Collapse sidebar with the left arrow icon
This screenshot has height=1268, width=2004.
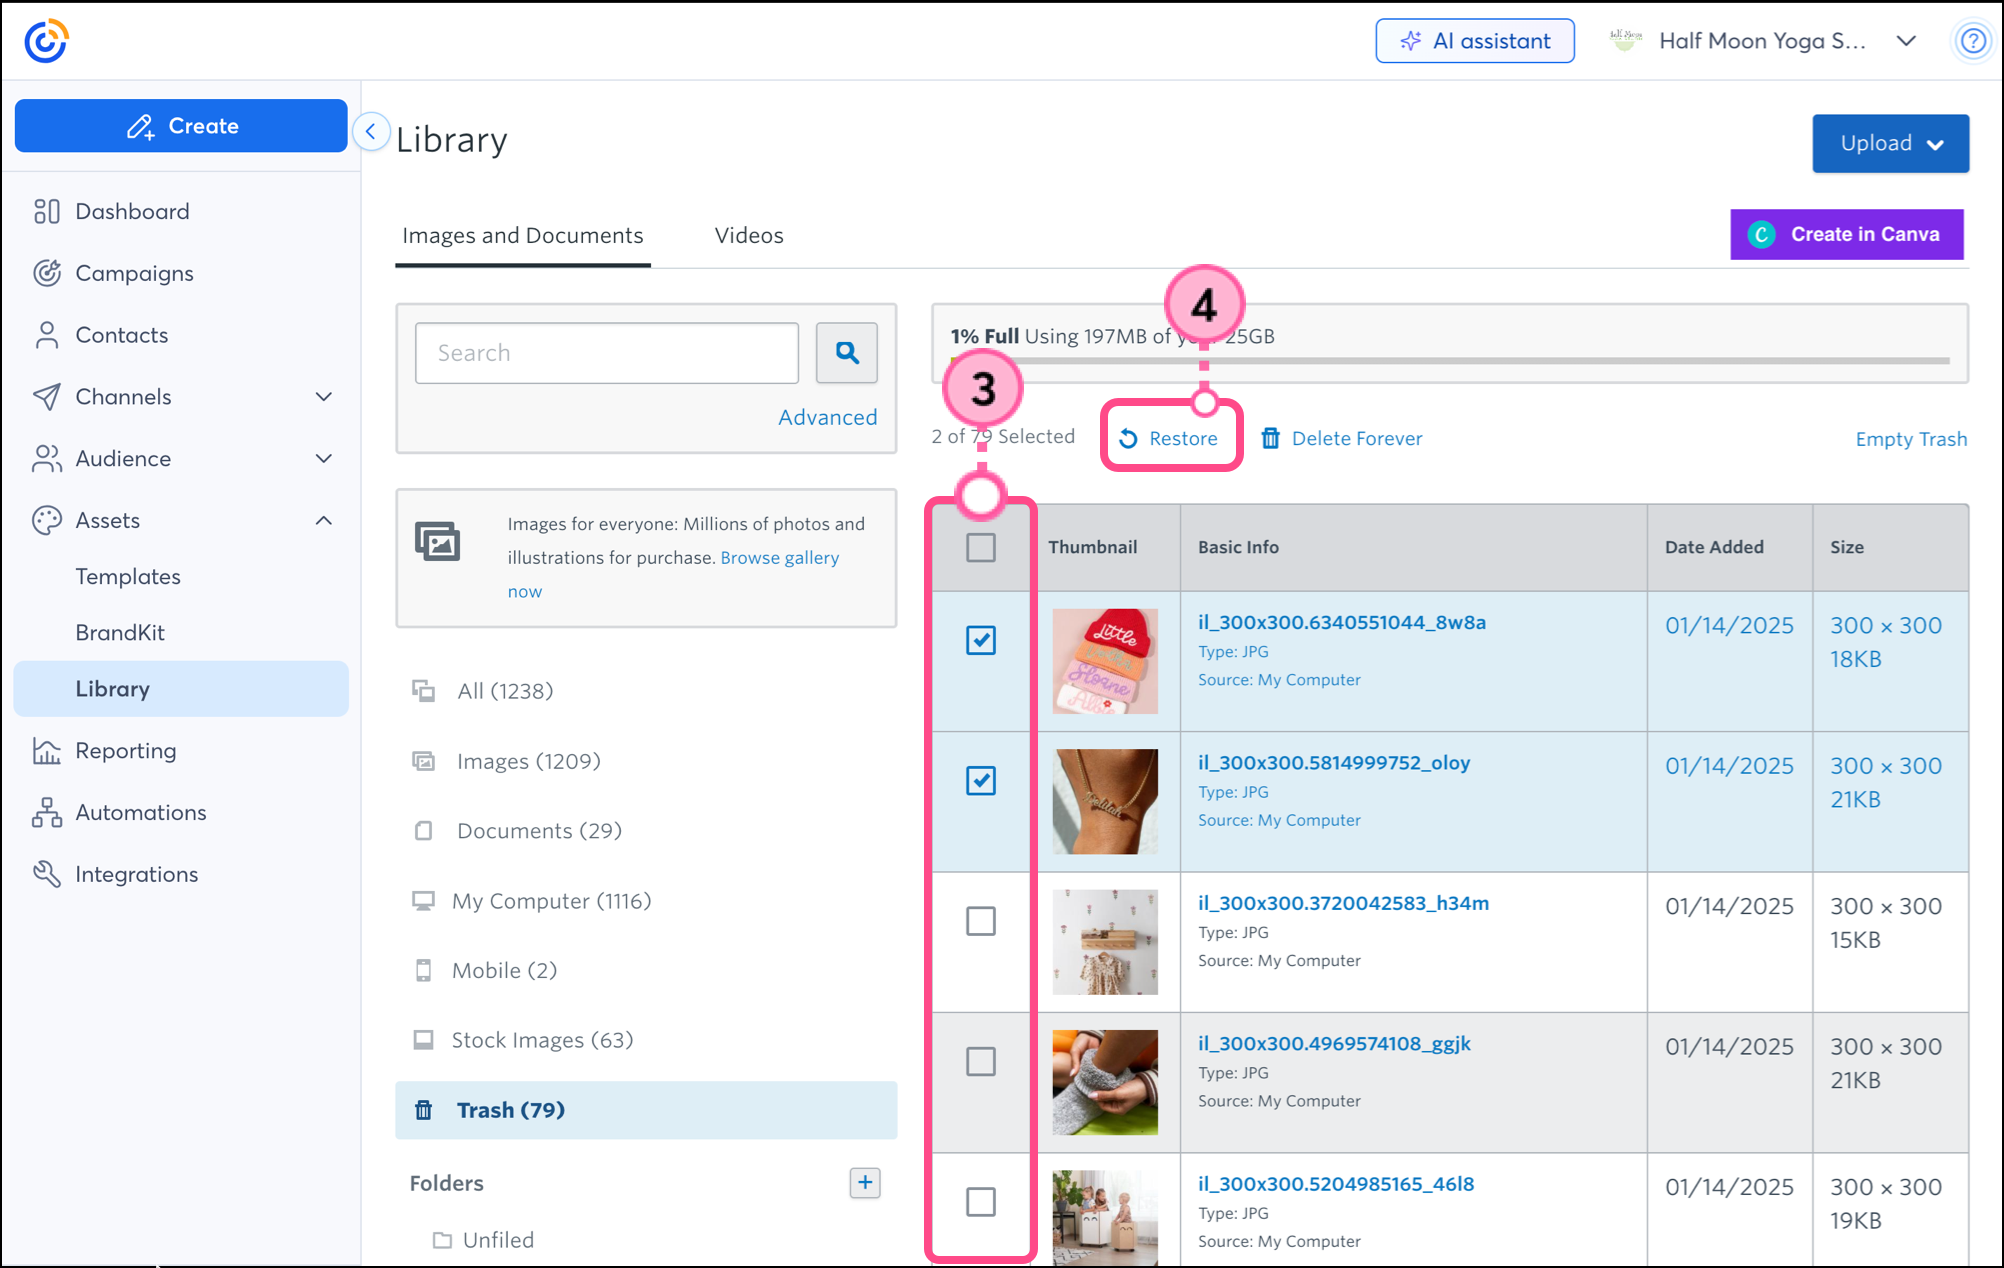(x=371, y=131)
